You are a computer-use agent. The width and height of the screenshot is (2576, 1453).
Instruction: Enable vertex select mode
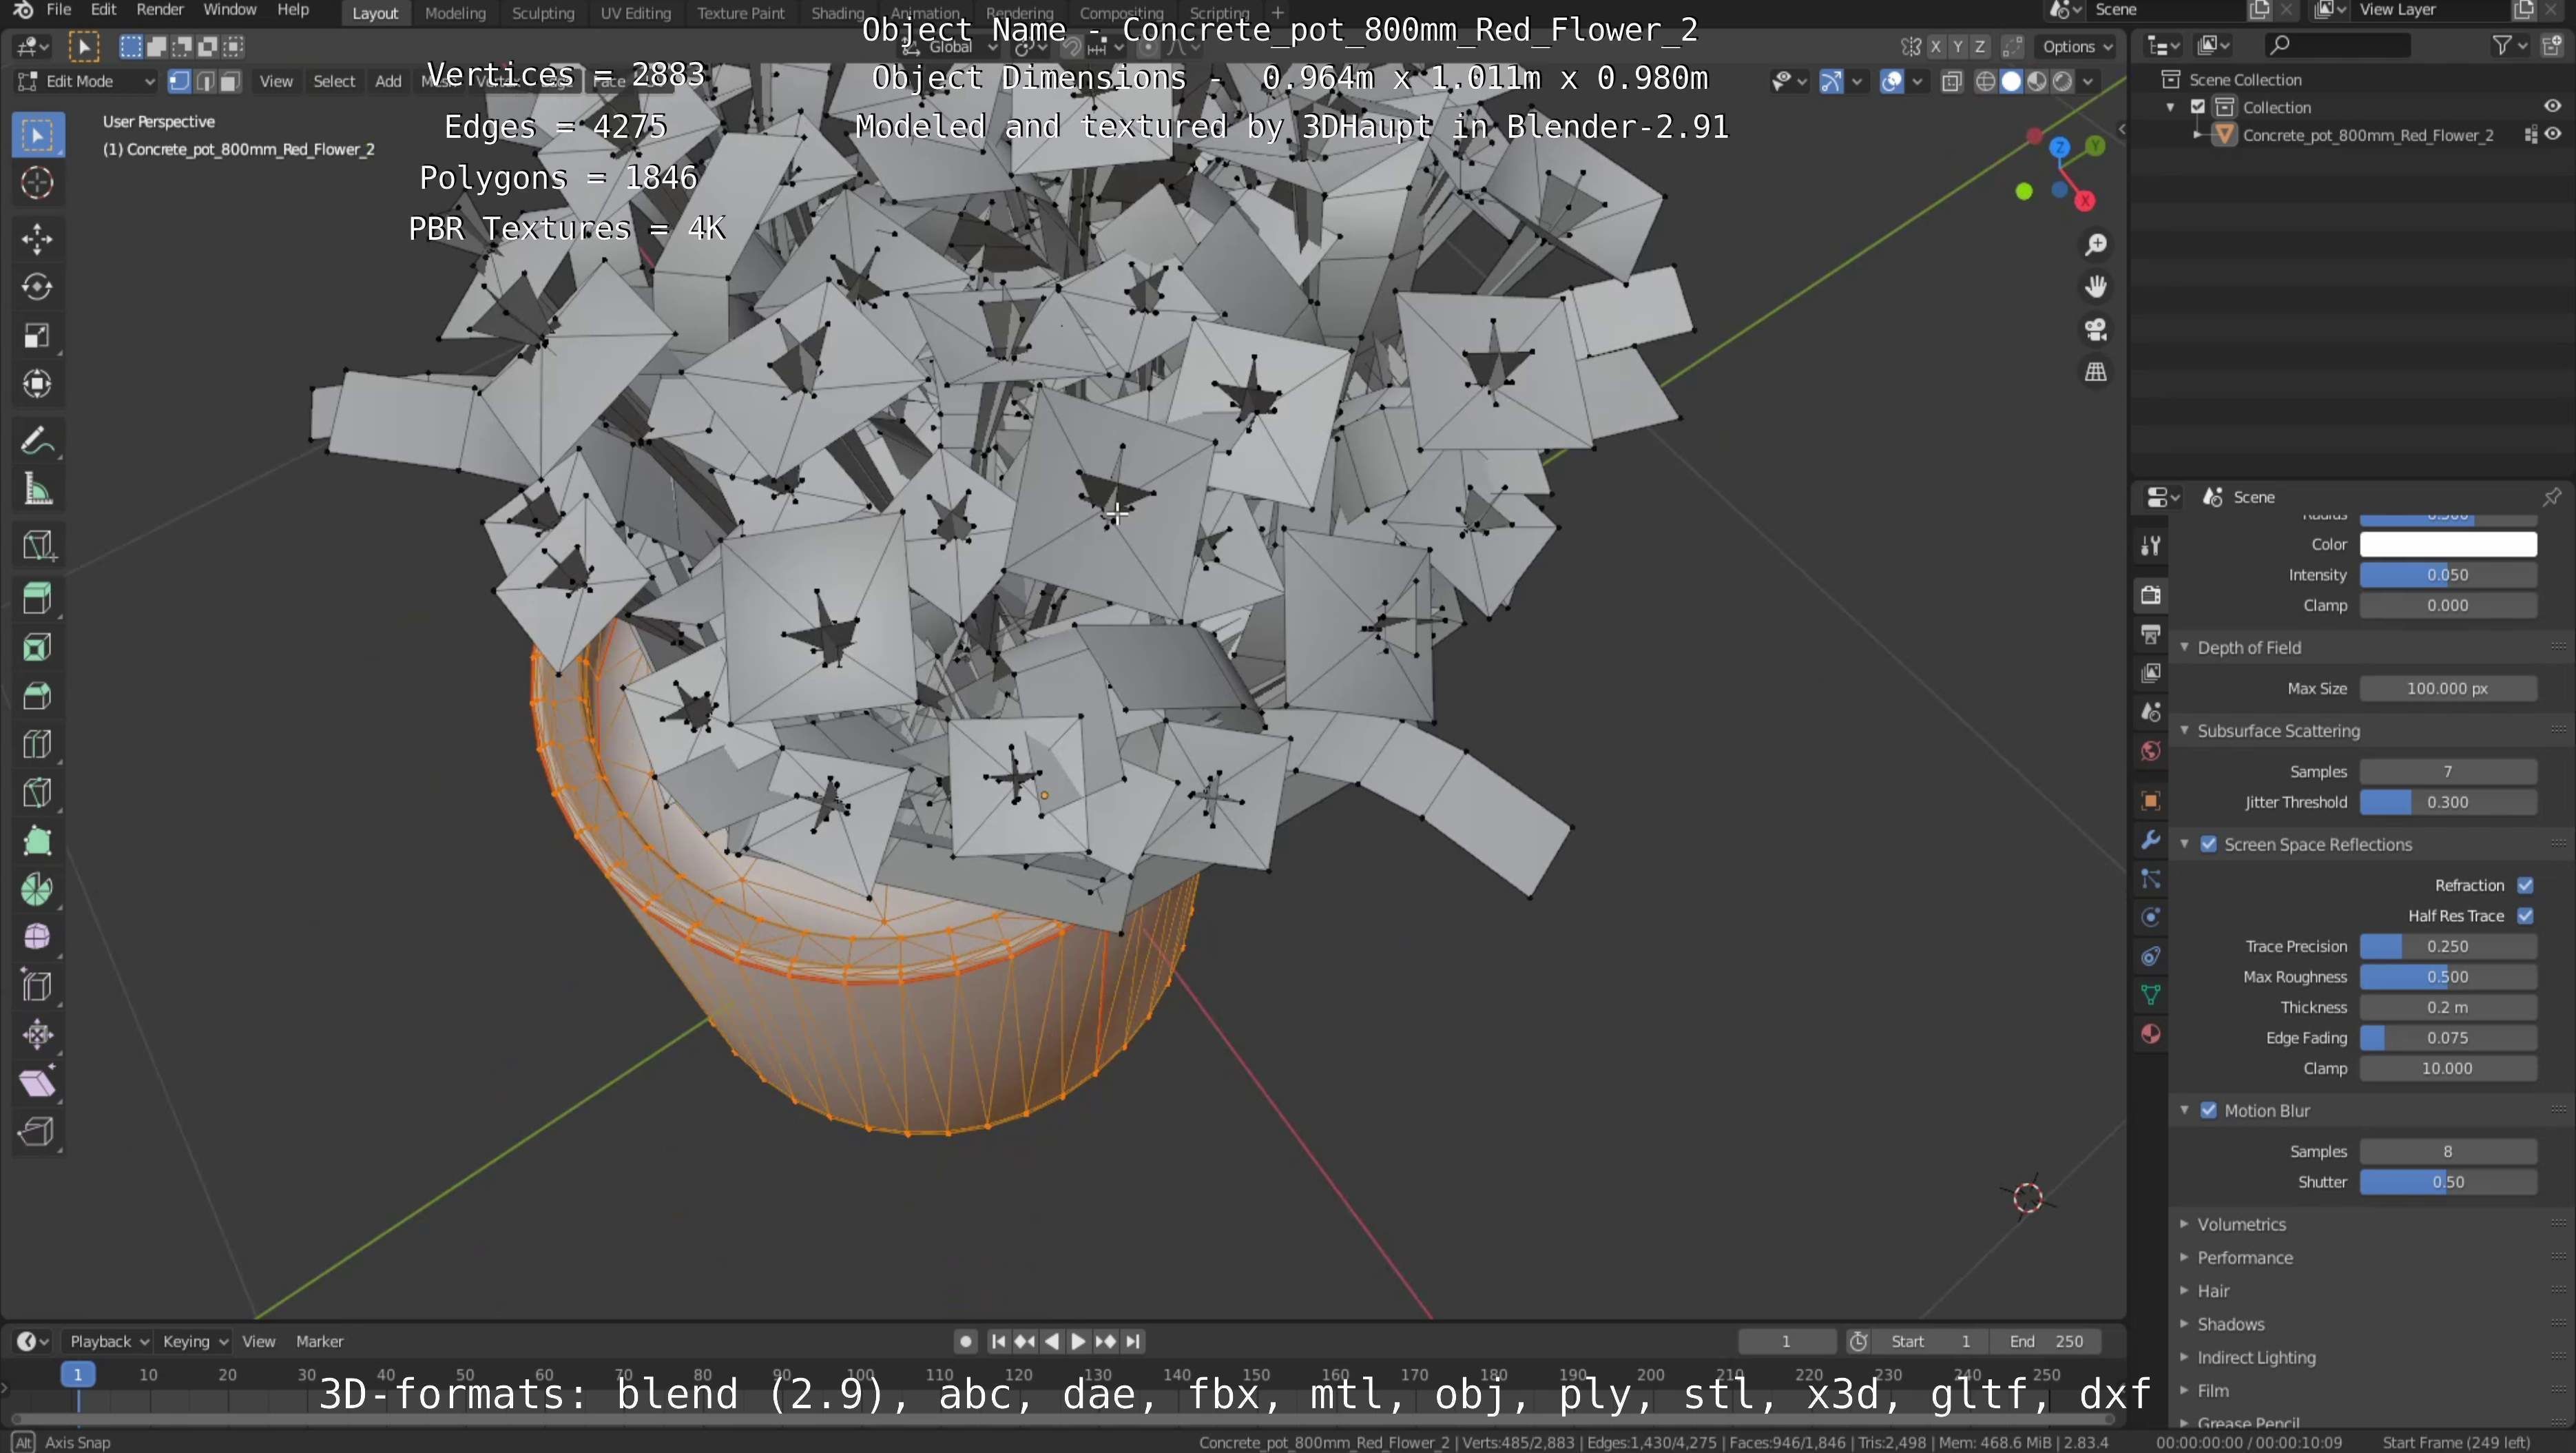[x=180, y=81]
